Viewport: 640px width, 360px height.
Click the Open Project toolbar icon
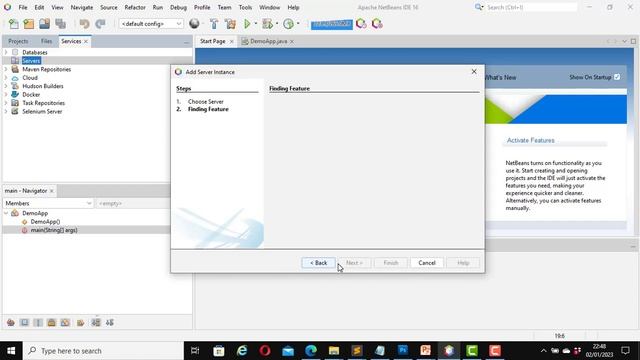tap(44, 24)
